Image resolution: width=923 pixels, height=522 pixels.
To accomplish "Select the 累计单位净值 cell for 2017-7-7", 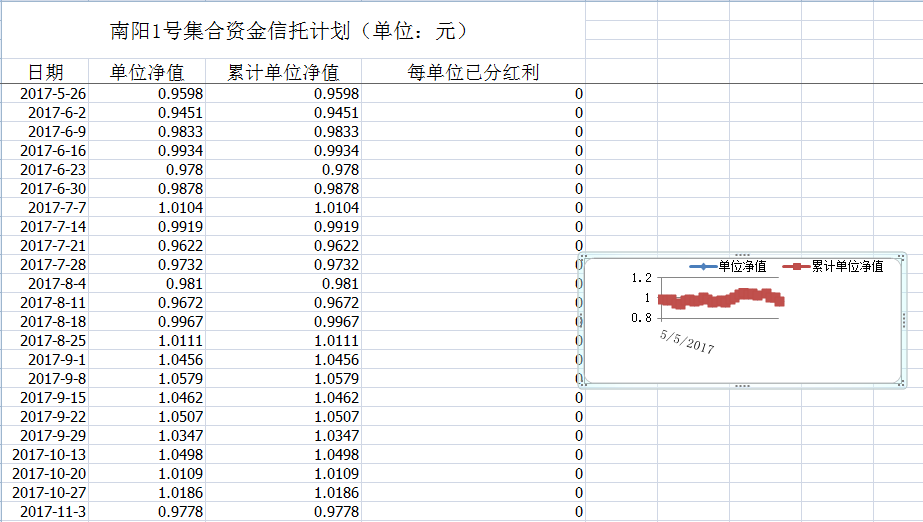I will point(283,208).
